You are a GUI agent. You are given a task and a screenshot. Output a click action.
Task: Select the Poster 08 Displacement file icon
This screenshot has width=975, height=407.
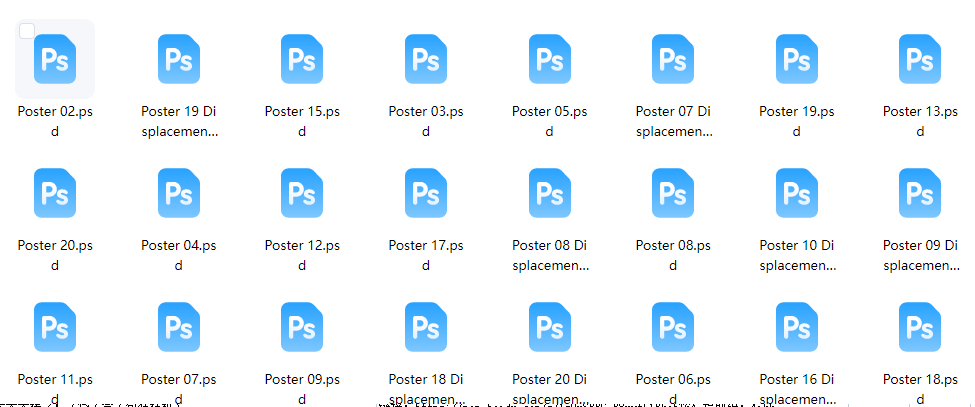pyautogui.click(x=550, y=193)
